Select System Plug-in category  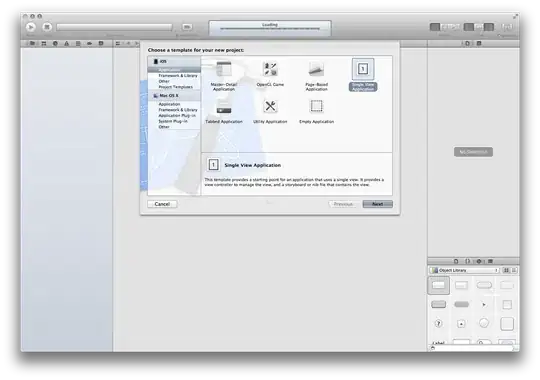coord(173,121)
